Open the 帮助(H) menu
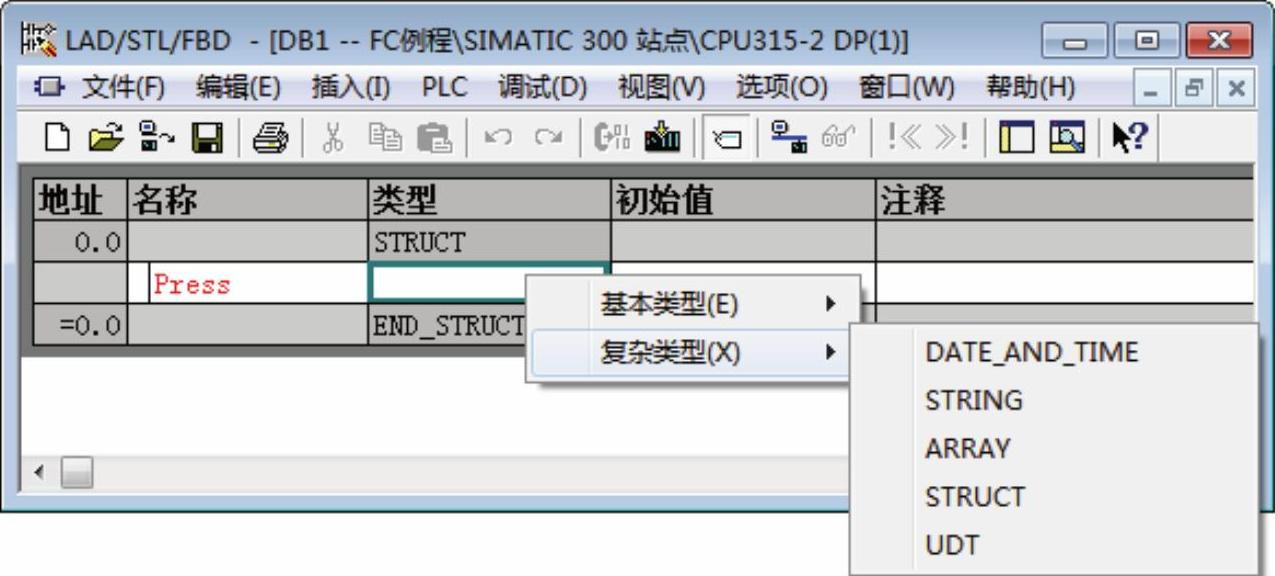The height and width of the screenshot is (576, 1275). [x=1031, y=88]
